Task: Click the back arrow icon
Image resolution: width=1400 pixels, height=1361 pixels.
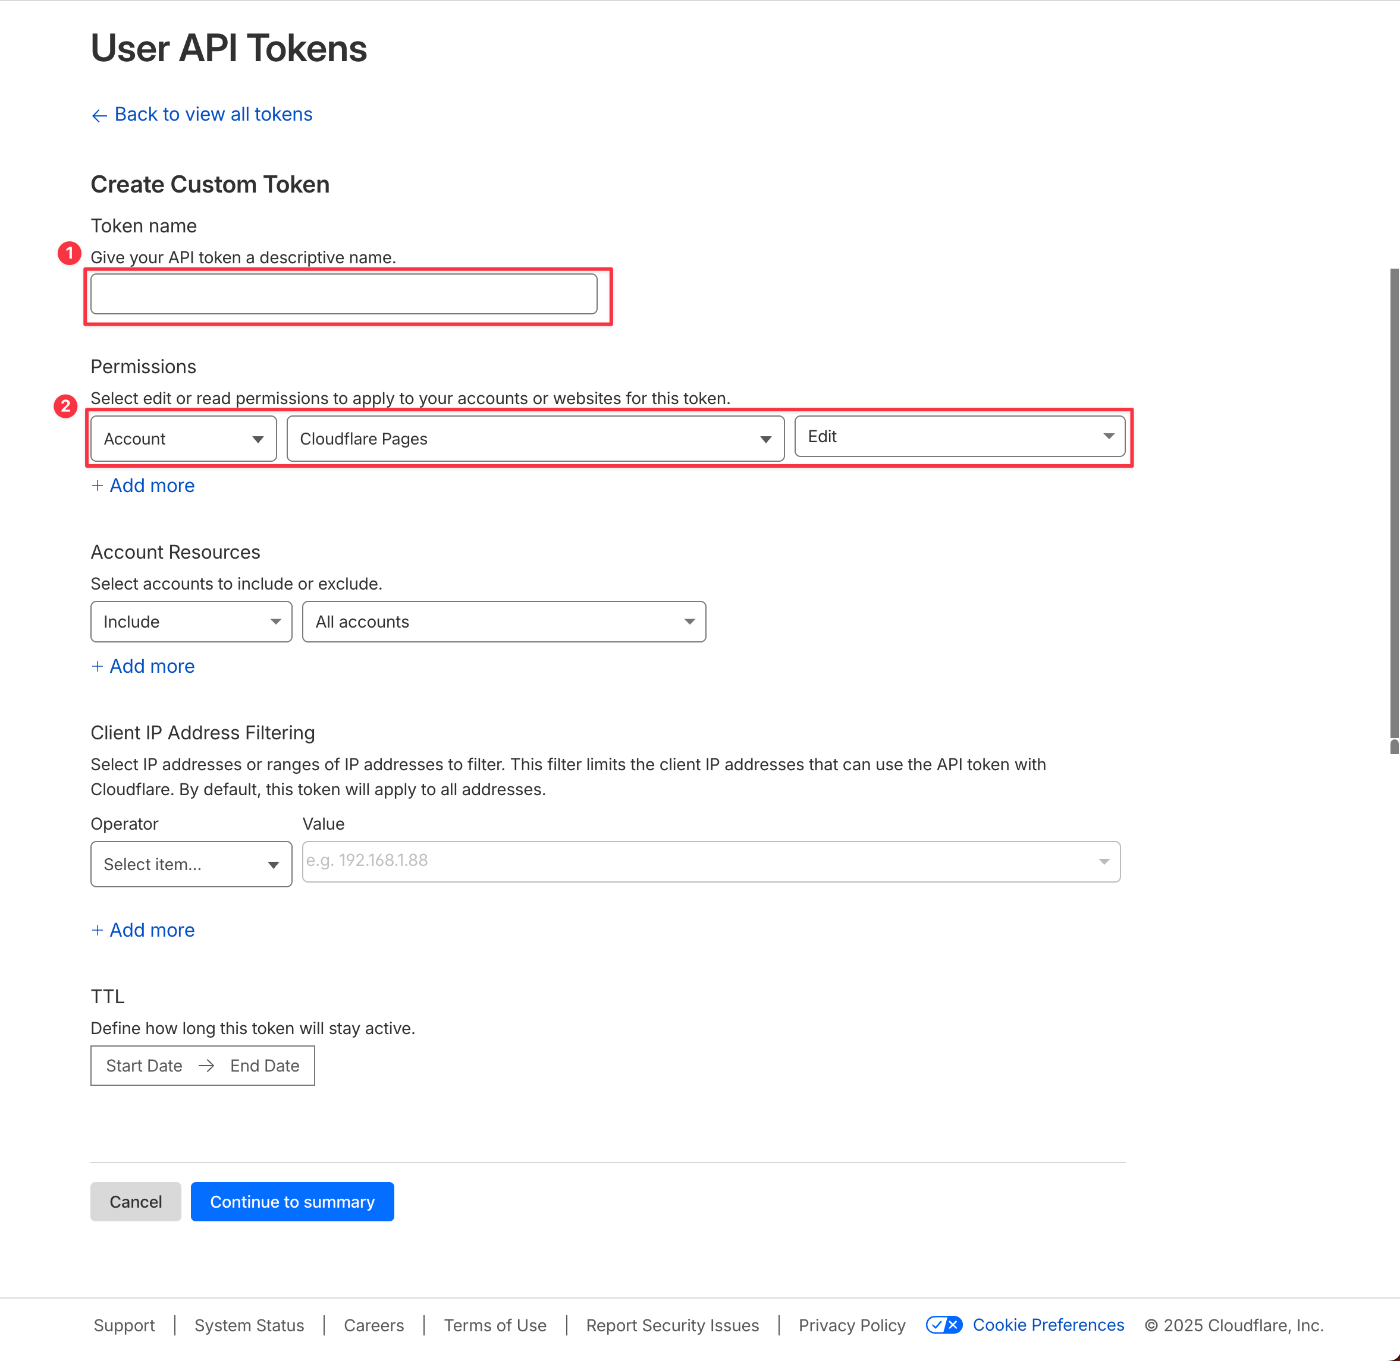Action: click(x=99, y=116)
